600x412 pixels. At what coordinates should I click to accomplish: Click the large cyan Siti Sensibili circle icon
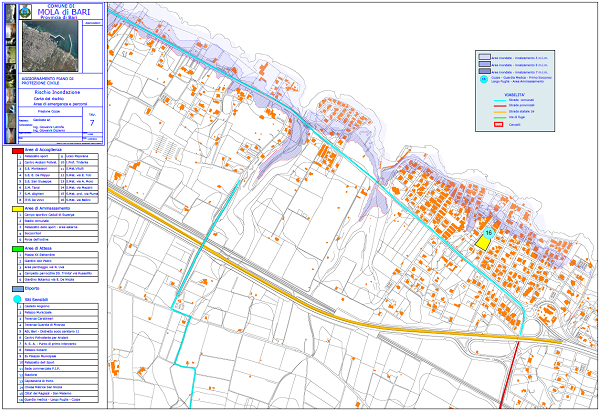(x=16, y=298)
